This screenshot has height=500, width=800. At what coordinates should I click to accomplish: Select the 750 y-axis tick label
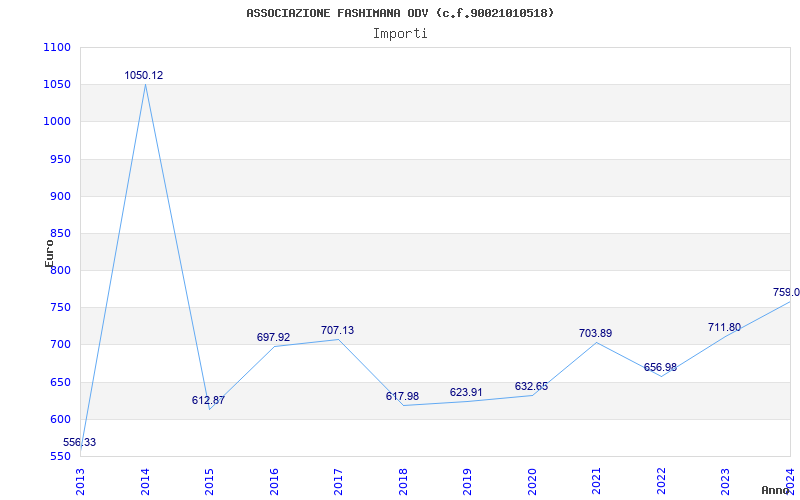(60, 308)
